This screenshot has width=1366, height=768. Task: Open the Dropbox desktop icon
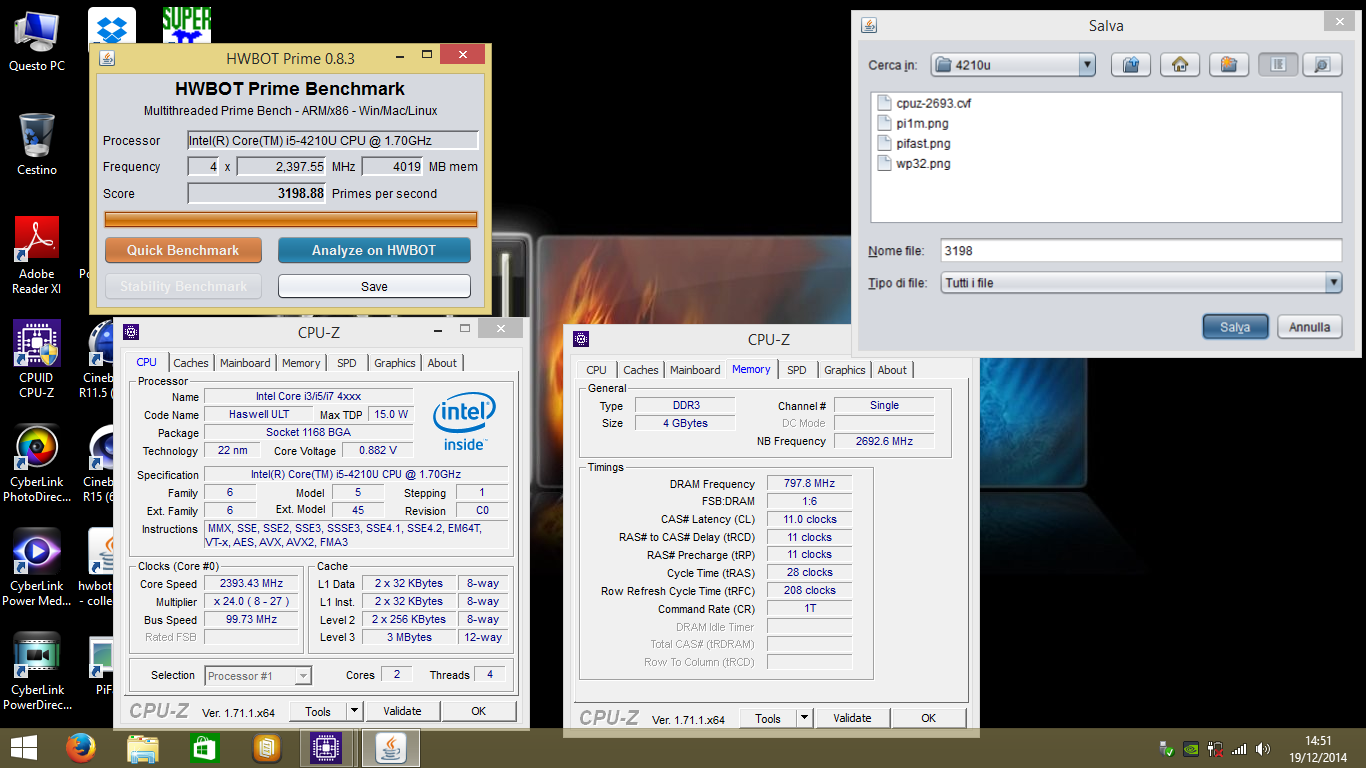tap(112, 26)
